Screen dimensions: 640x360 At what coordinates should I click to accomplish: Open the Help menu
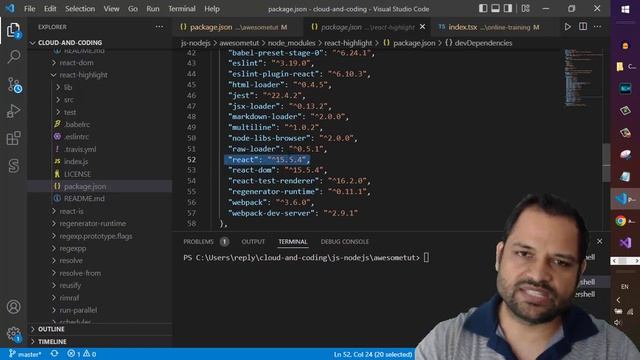(x=212, y=9)
